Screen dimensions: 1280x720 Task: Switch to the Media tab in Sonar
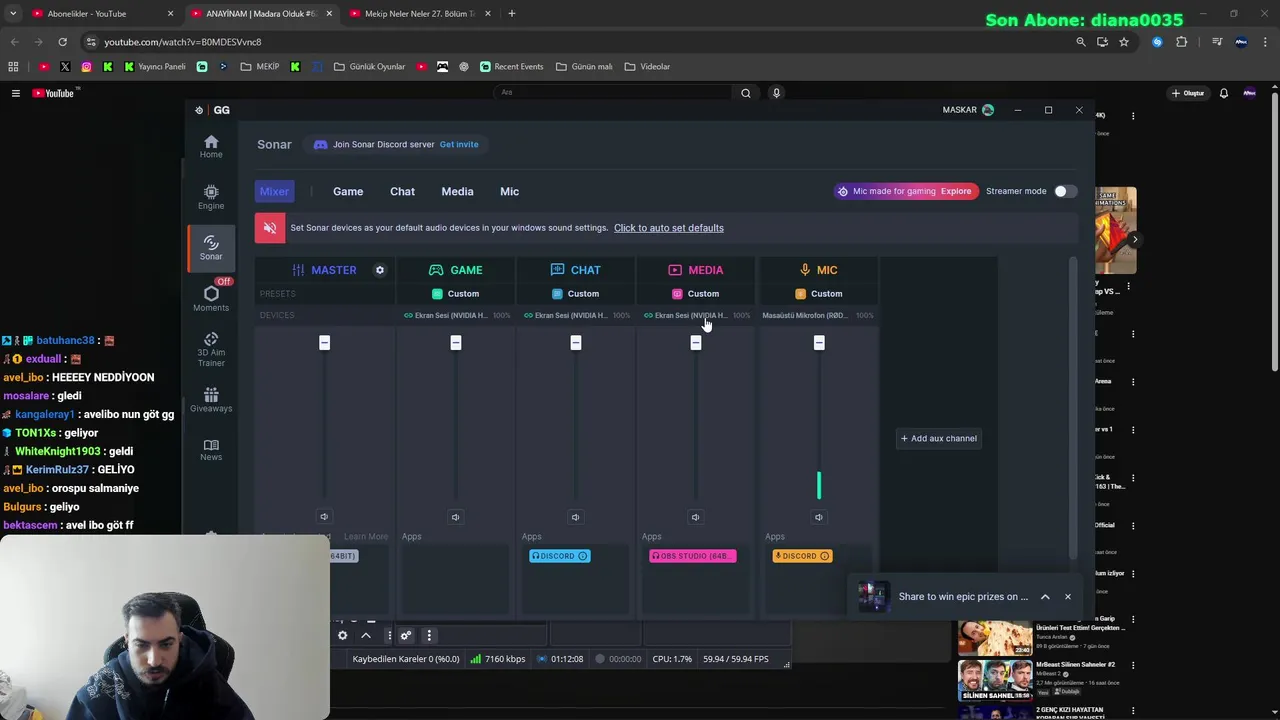click(457, 191)
